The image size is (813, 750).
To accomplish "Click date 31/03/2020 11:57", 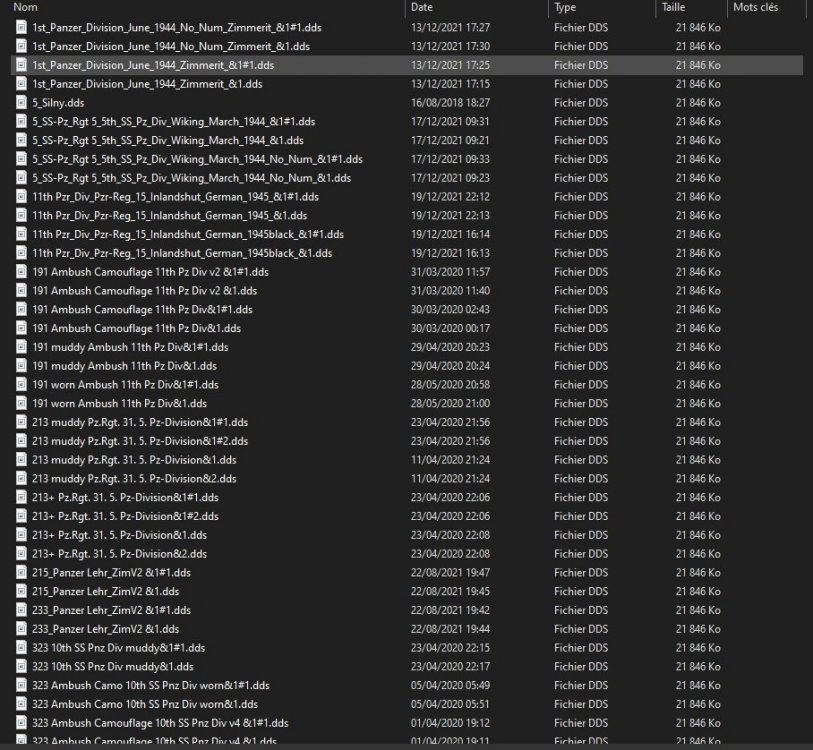I will 450,272.
